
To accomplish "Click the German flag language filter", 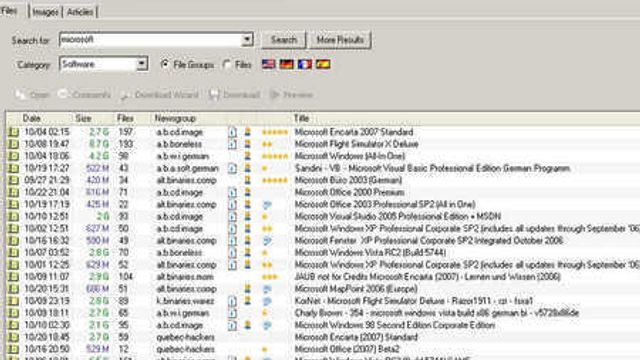I will [x=287, y=64].
